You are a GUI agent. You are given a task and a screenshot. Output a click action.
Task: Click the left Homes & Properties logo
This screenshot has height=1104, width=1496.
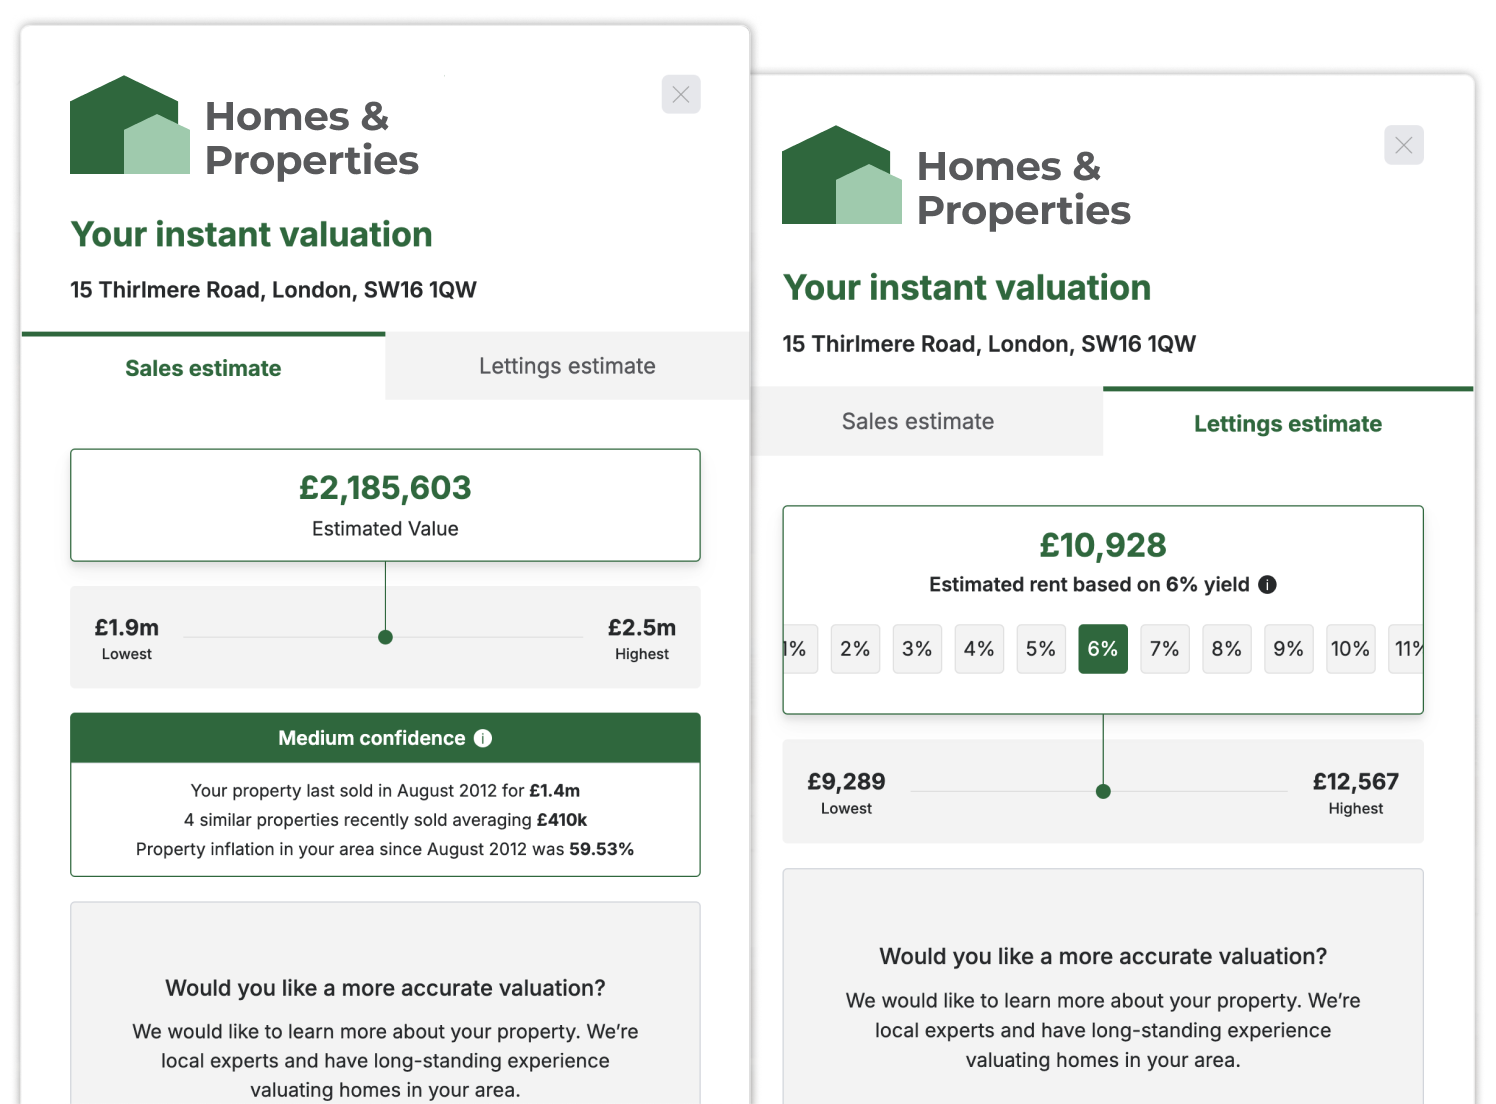point(245,126)
